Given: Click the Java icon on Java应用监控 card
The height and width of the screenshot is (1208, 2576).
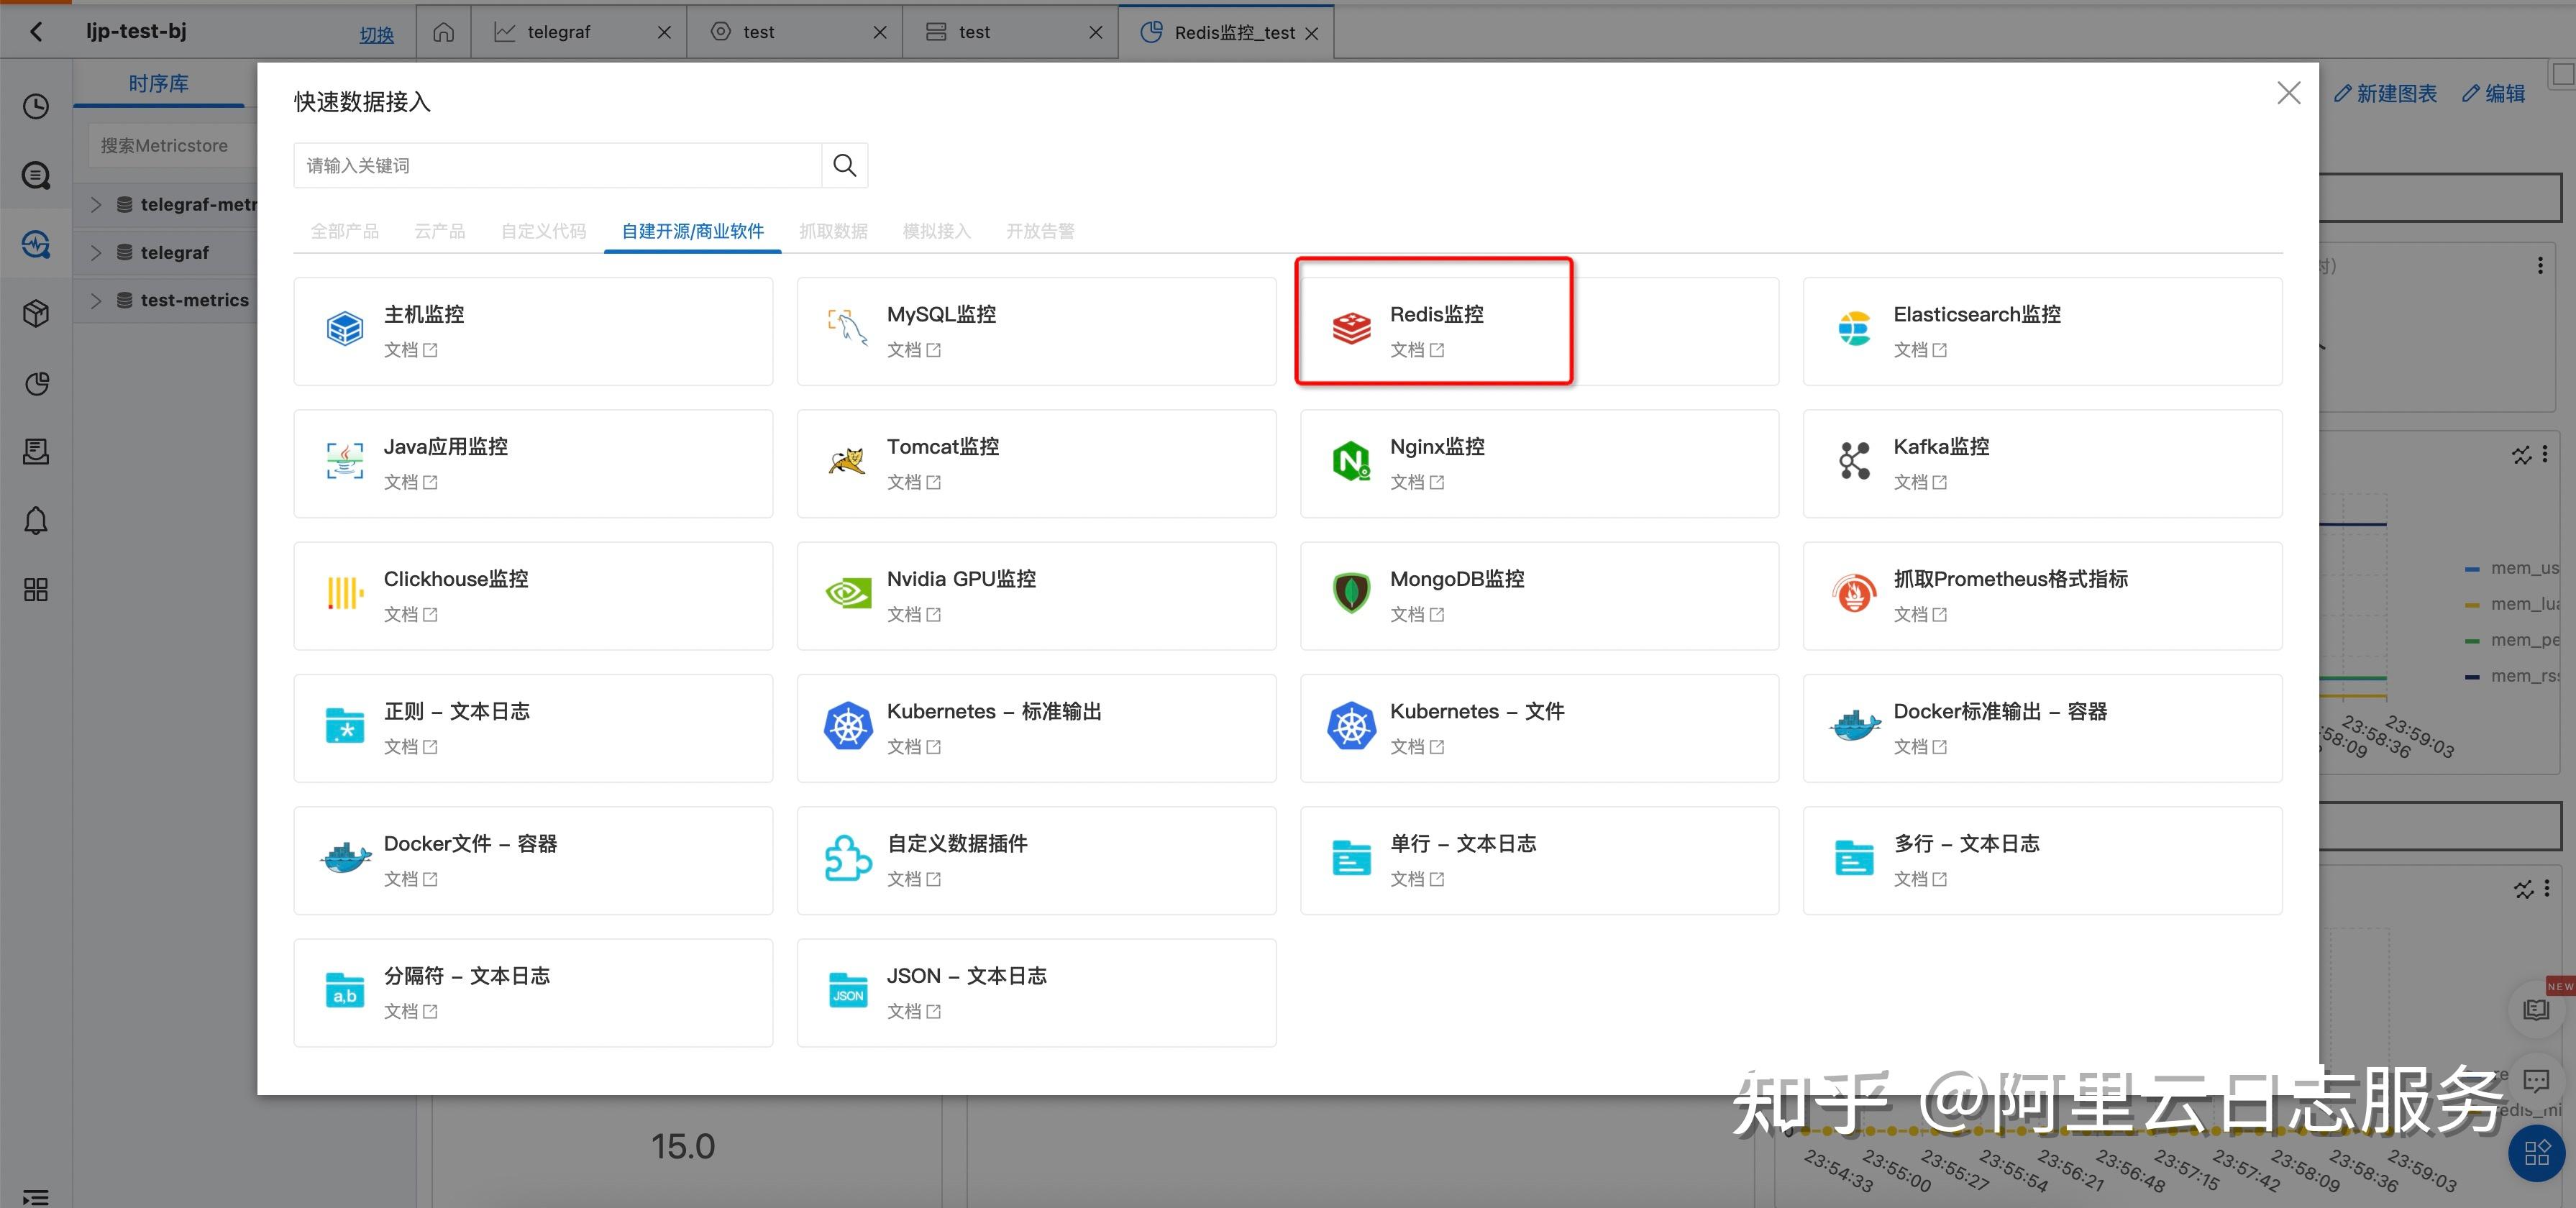Looking at the screenshot, I should tap(344, 460).
